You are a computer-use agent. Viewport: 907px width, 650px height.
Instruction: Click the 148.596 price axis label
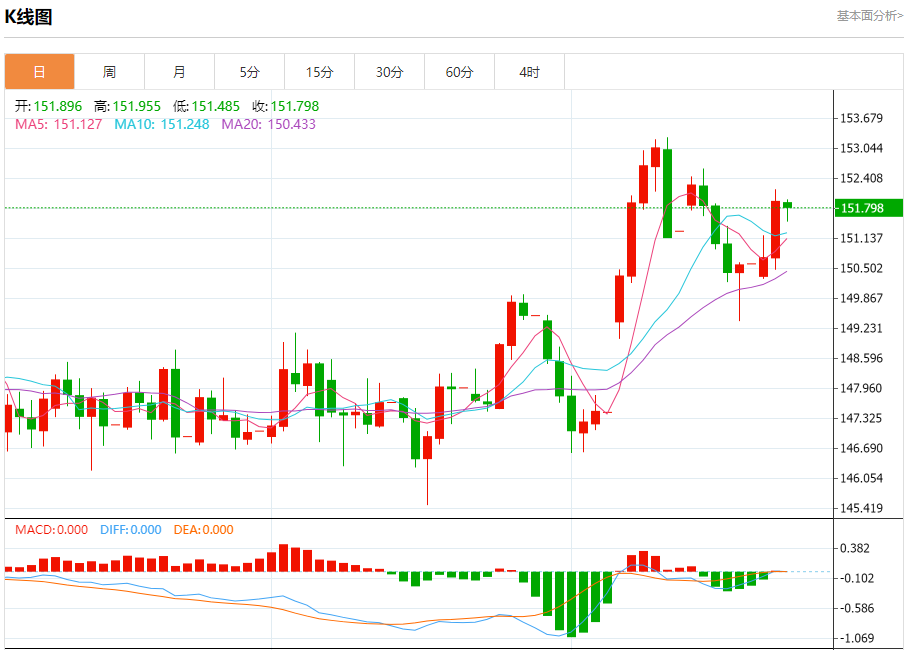tap(861, 359)
